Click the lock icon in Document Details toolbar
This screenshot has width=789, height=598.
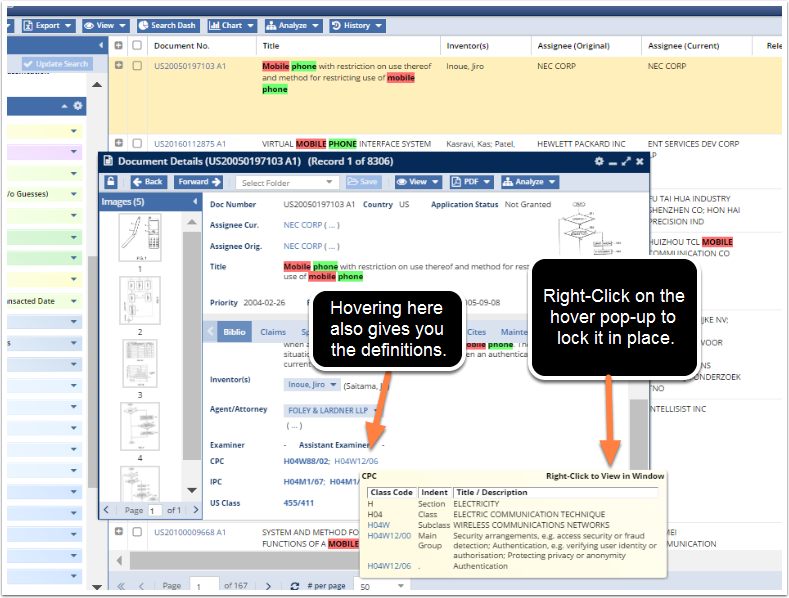[x=111, y=182]
